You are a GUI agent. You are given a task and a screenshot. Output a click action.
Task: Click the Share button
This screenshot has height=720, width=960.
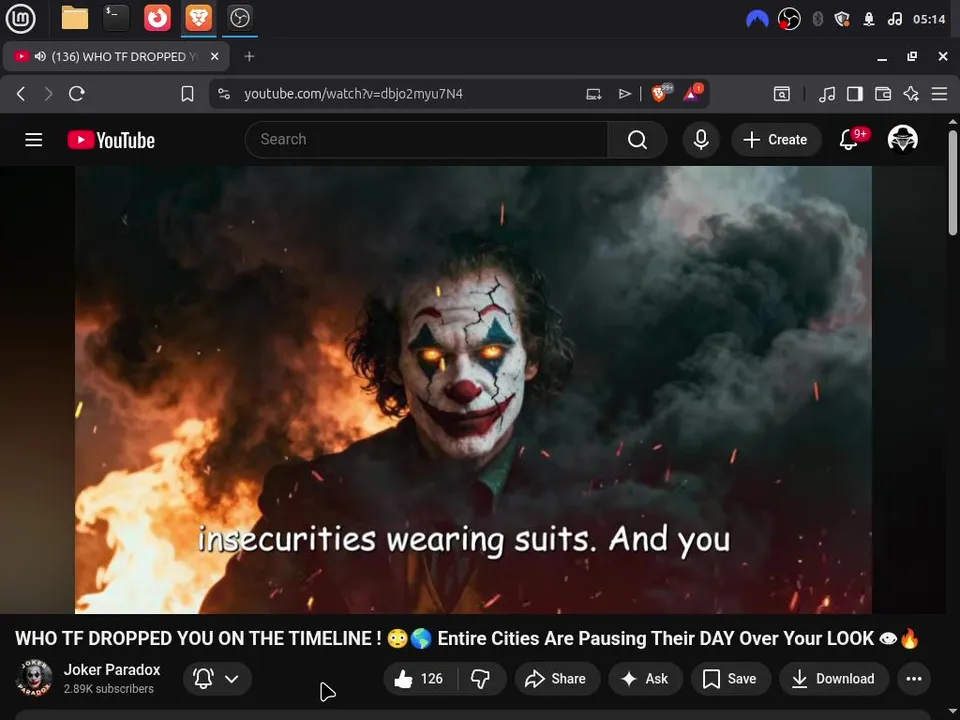557,678
